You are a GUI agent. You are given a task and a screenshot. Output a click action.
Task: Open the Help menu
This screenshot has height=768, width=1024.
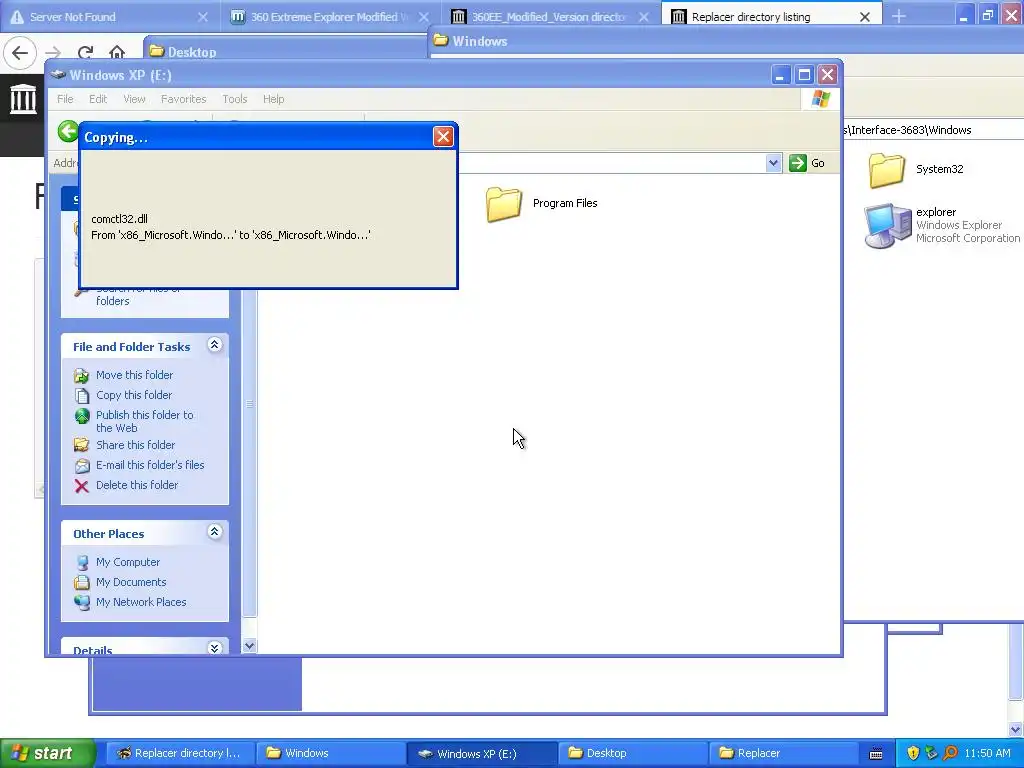(274, 99)
